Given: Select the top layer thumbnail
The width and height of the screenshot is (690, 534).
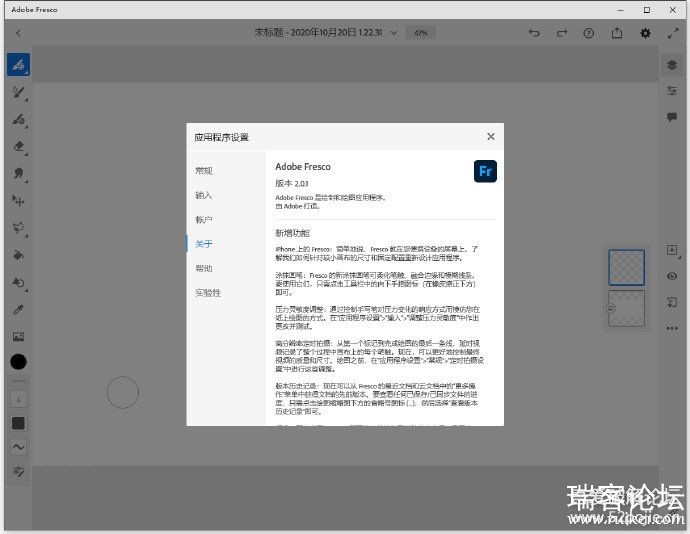Looking at the screenshot, I should (627, 267).
